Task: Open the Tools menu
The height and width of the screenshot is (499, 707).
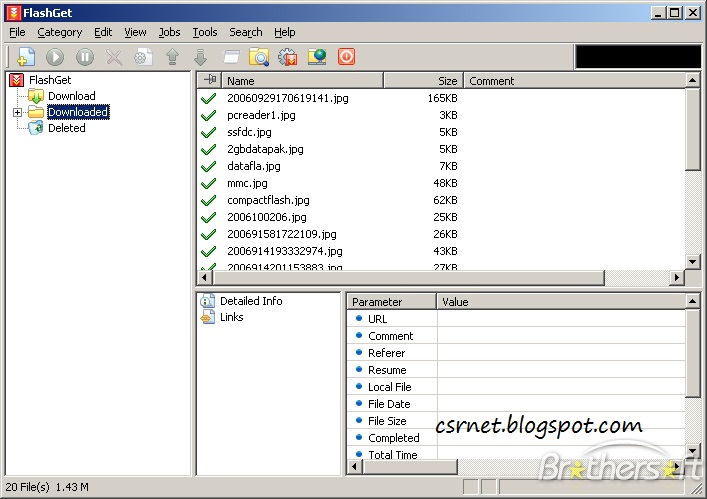Action: click(x=205, y=32)
